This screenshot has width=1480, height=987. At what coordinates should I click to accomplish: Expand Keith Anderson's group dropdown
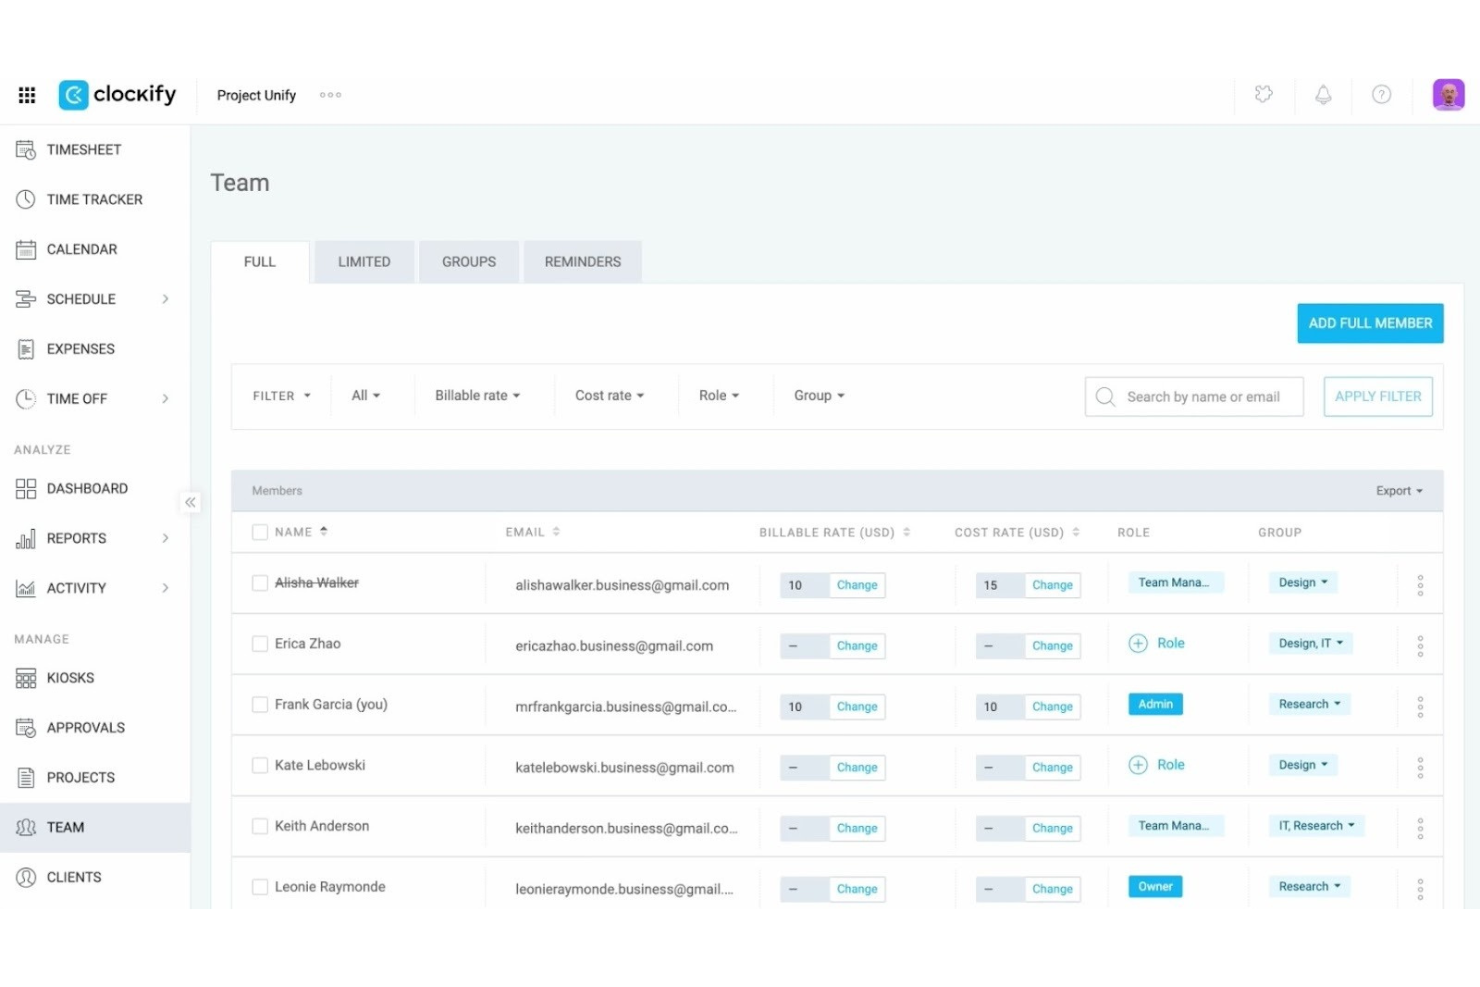(x=1316, y=826)
